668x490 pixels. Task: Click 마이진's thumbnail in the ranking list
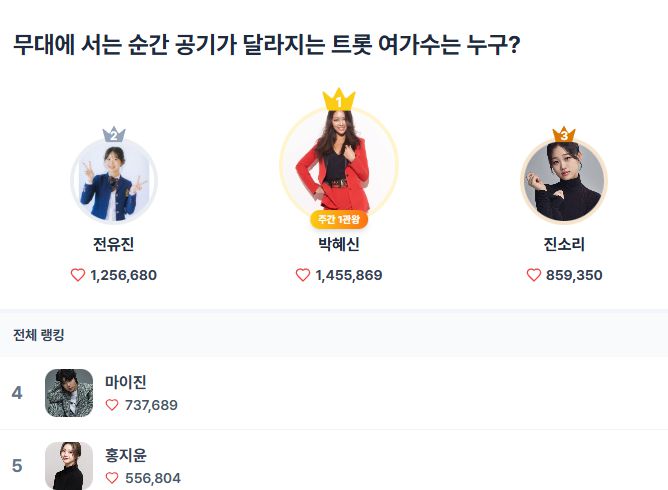coord(69,393)
